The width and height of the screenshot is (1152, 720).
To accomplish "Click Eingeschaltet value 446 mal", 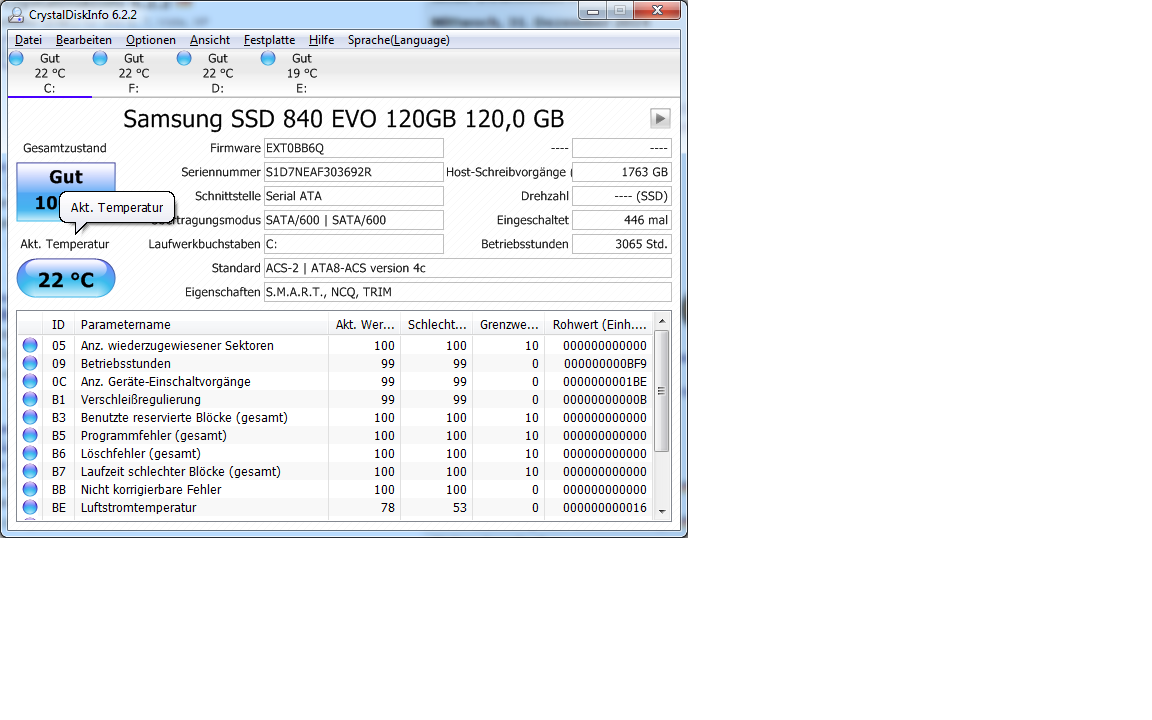I will (622, 220).
